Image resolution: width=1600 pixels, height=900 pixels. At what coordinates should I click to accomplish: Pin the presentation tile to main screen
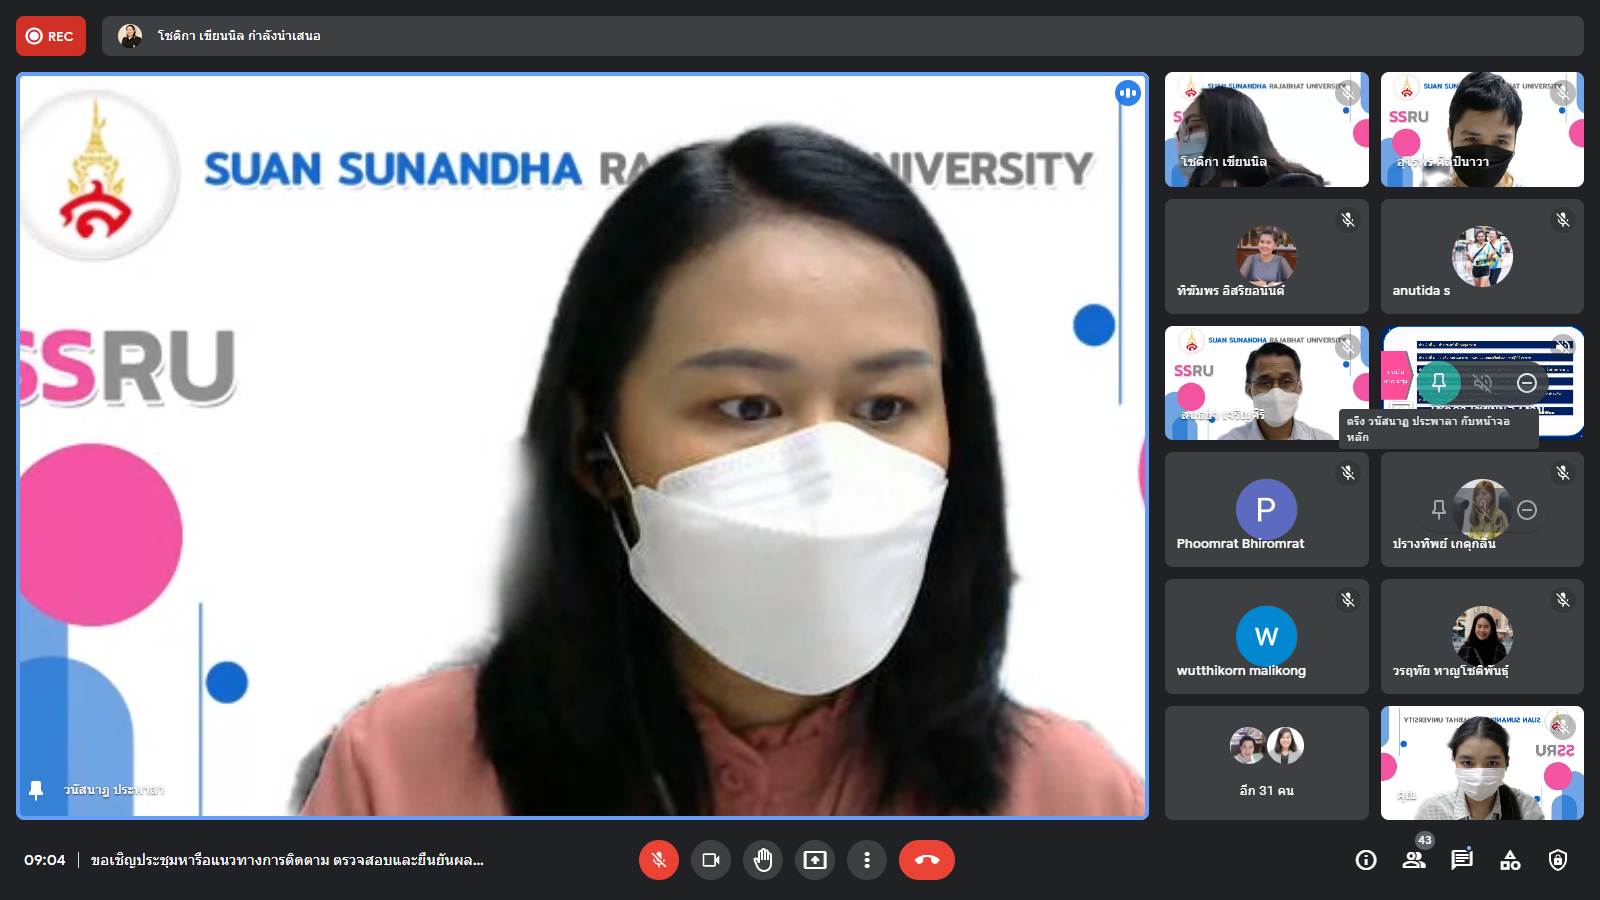pos(1439,383)
